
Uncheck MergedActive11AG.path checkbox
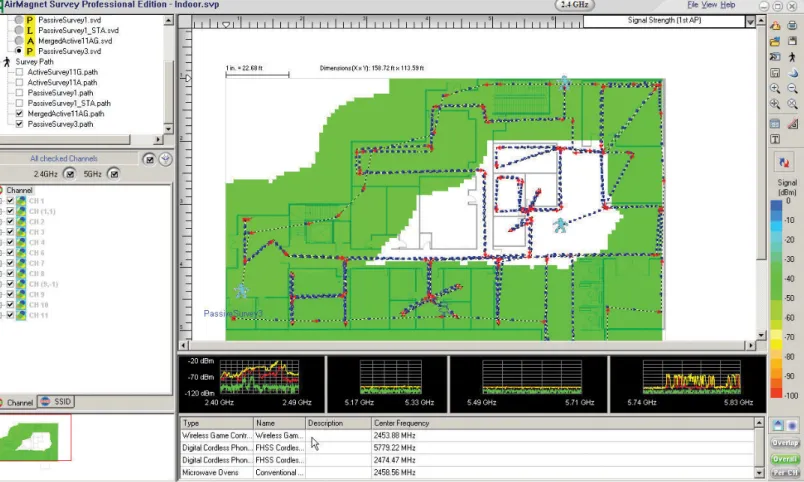19,113
